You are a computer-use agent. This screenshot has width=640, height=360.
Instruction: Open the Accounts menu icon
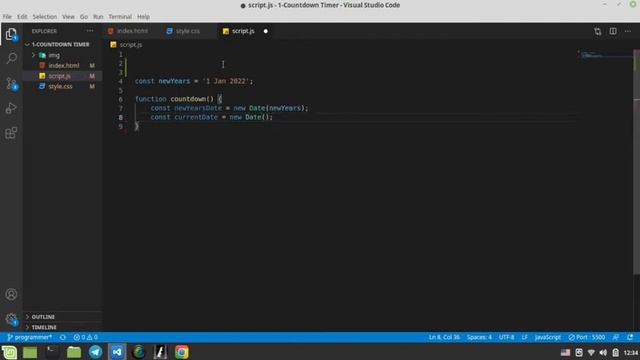11,294
